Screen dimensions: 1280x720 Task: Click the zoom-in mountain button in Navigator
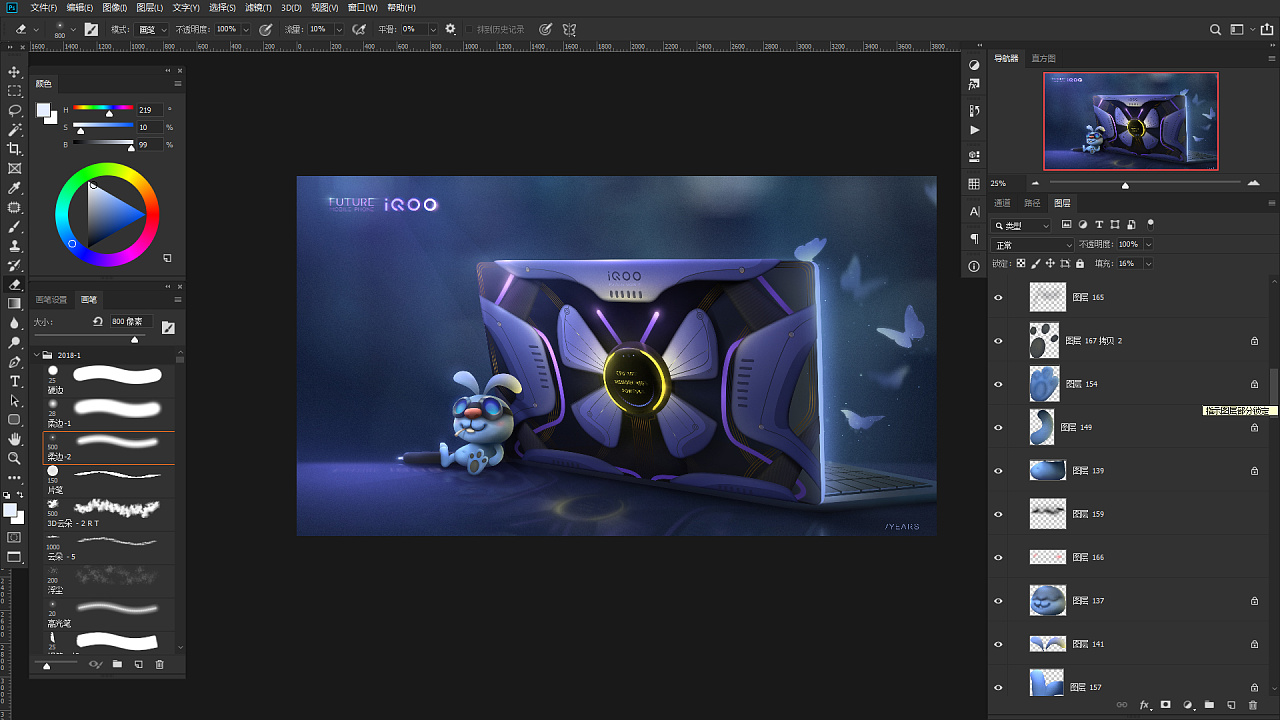[x=1254, y=183]
